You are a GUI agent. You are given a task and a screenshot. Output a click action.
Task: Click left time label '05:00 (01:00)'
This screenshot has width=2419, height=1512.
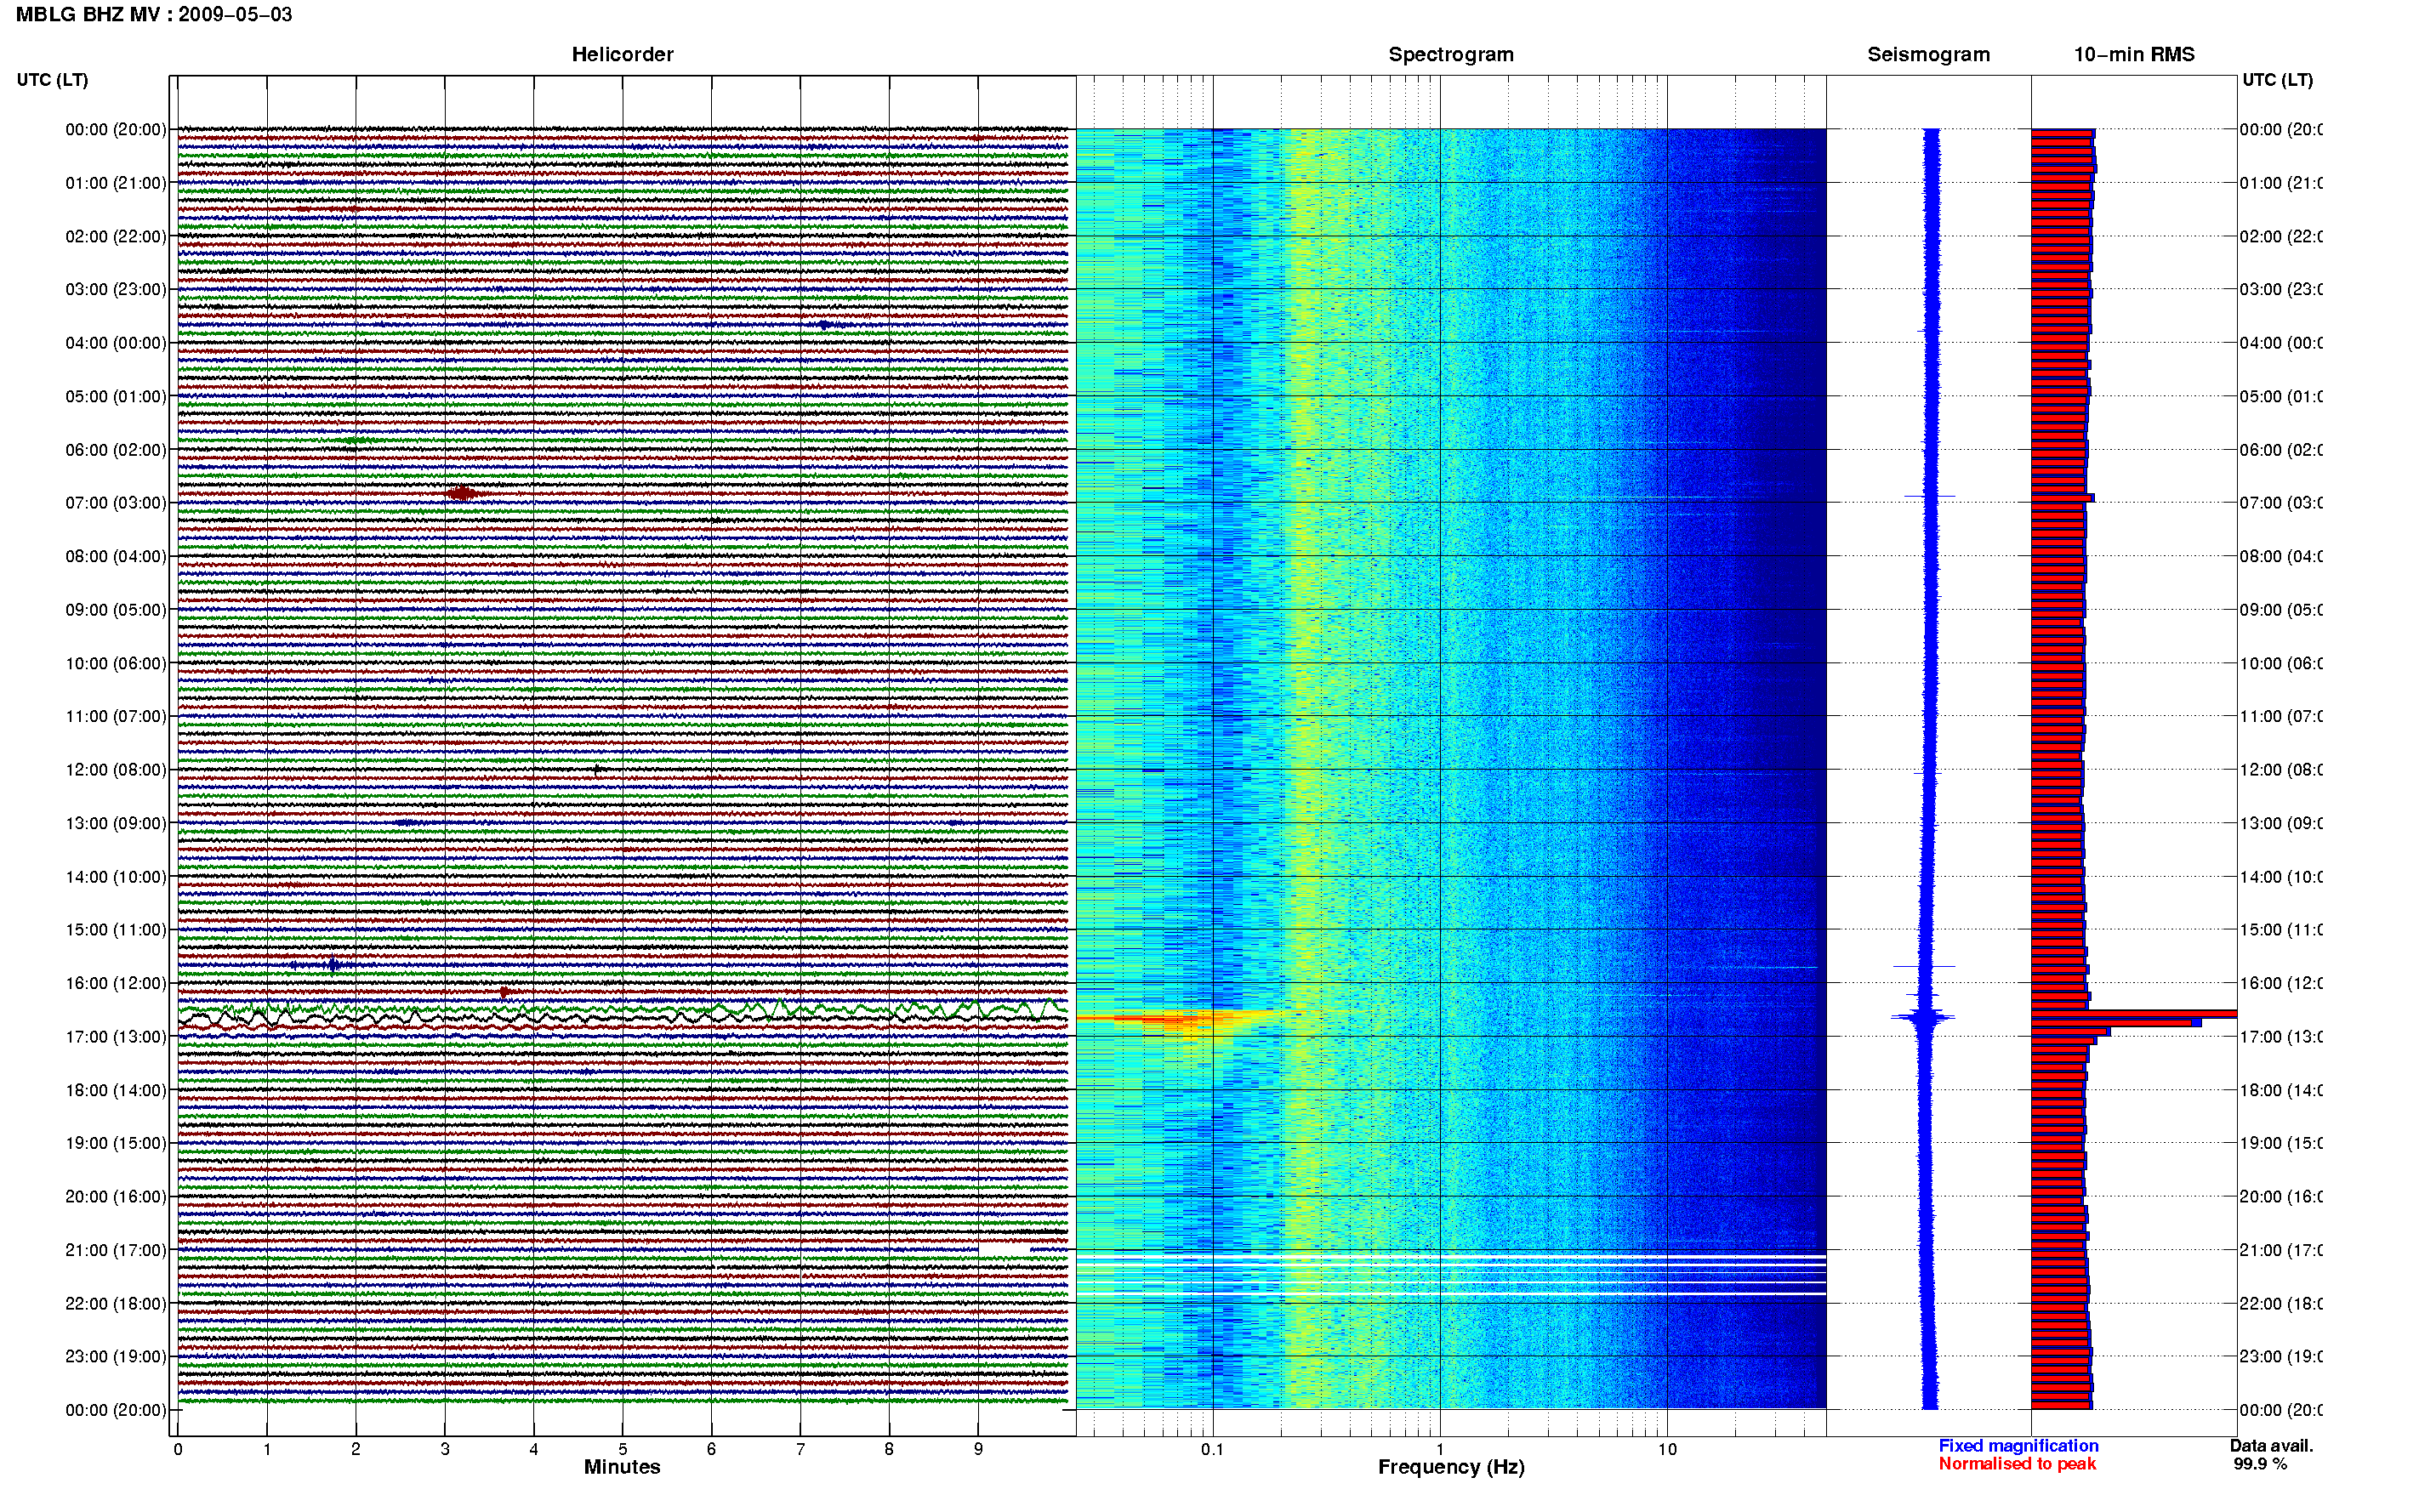(116, 396)
